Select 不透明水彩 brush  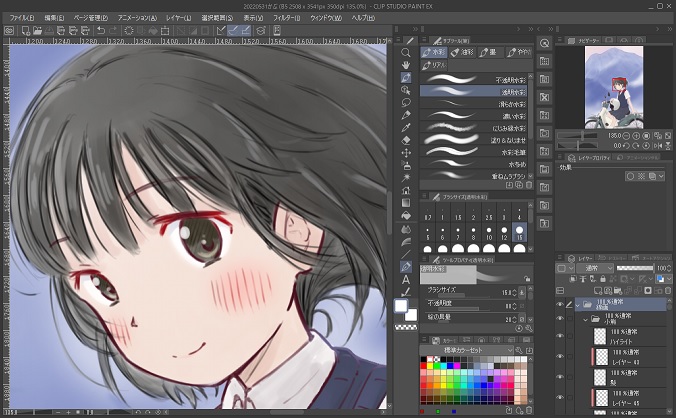point(473,80)
